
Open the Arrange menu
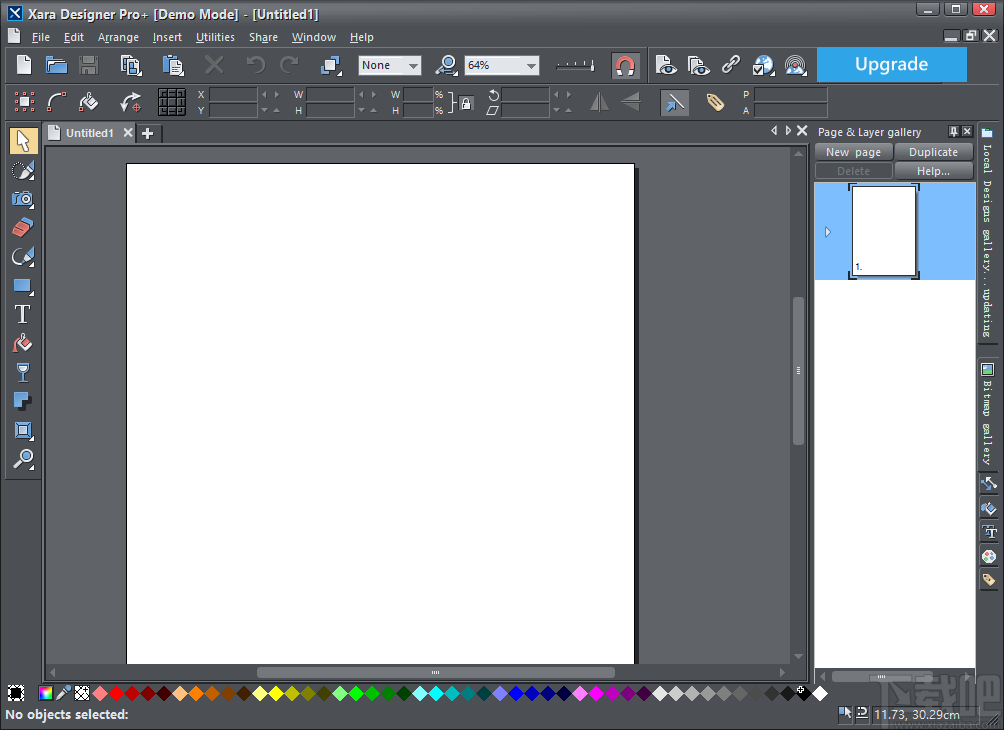[x=118, y=37]
